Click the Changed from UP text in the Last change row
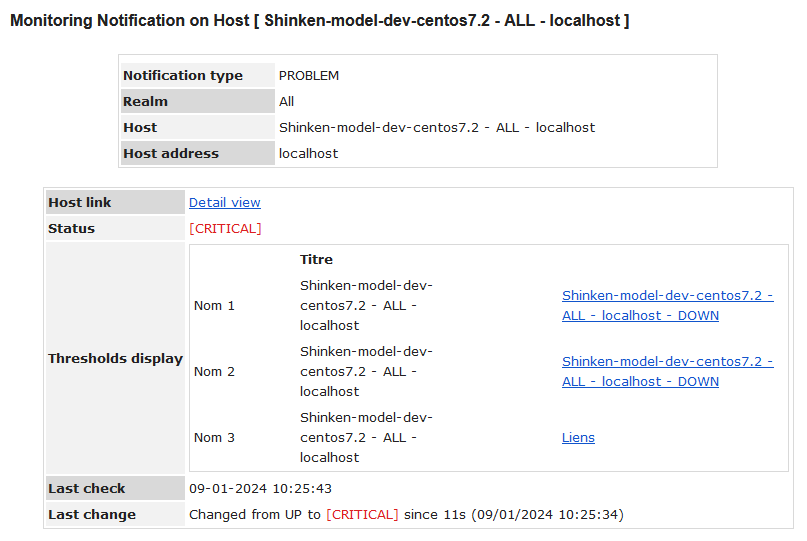Screen dimensions: 807x541 tap(255, 514)
